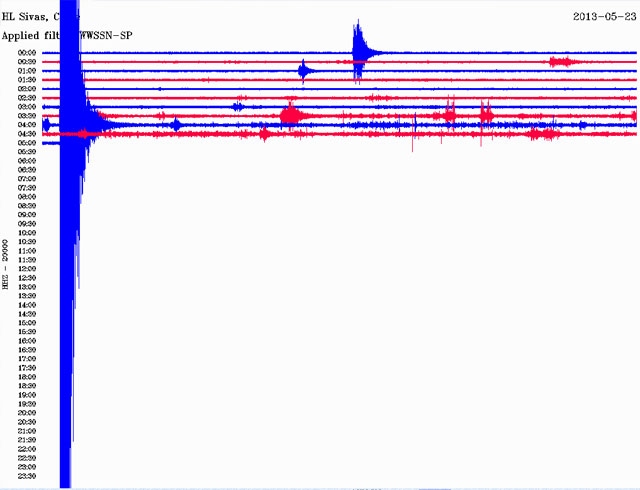Select the 12:00 time label
Viewport: 640px width, 490px height.
click(27, 268)
